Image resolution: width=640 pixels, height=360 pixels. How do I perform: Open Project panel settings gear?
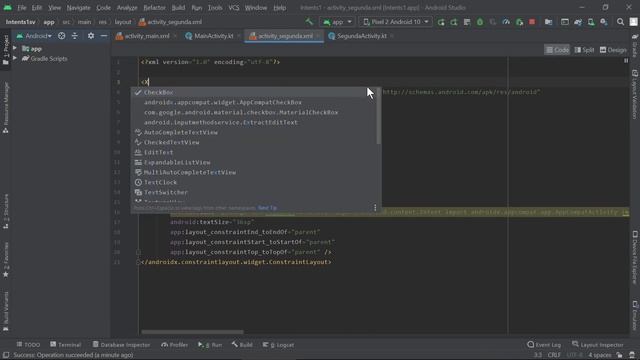[x=91, y=36]
